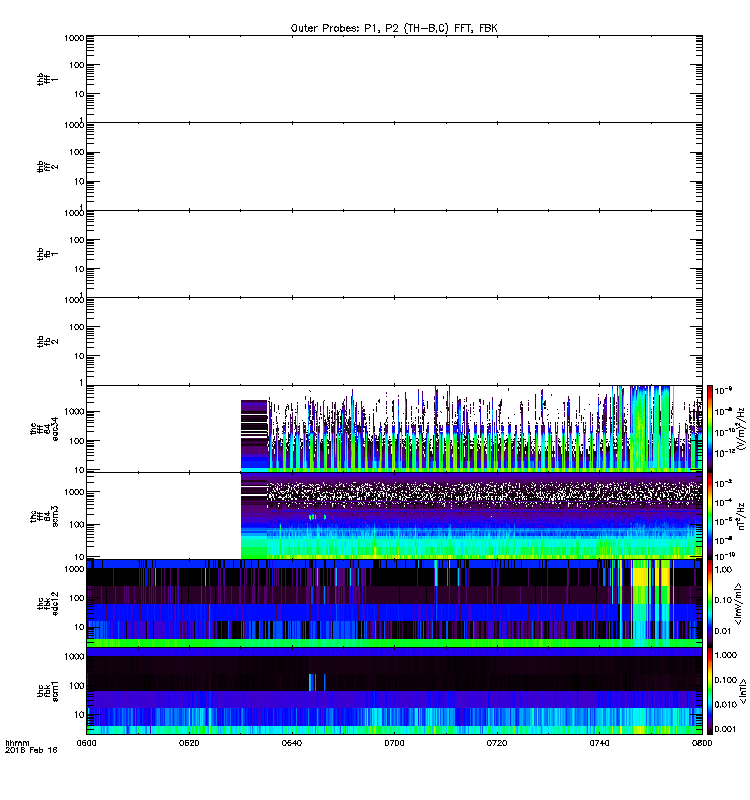
Task: Click the solid purple block starting the edc34 data
Action: click(254, 435)
